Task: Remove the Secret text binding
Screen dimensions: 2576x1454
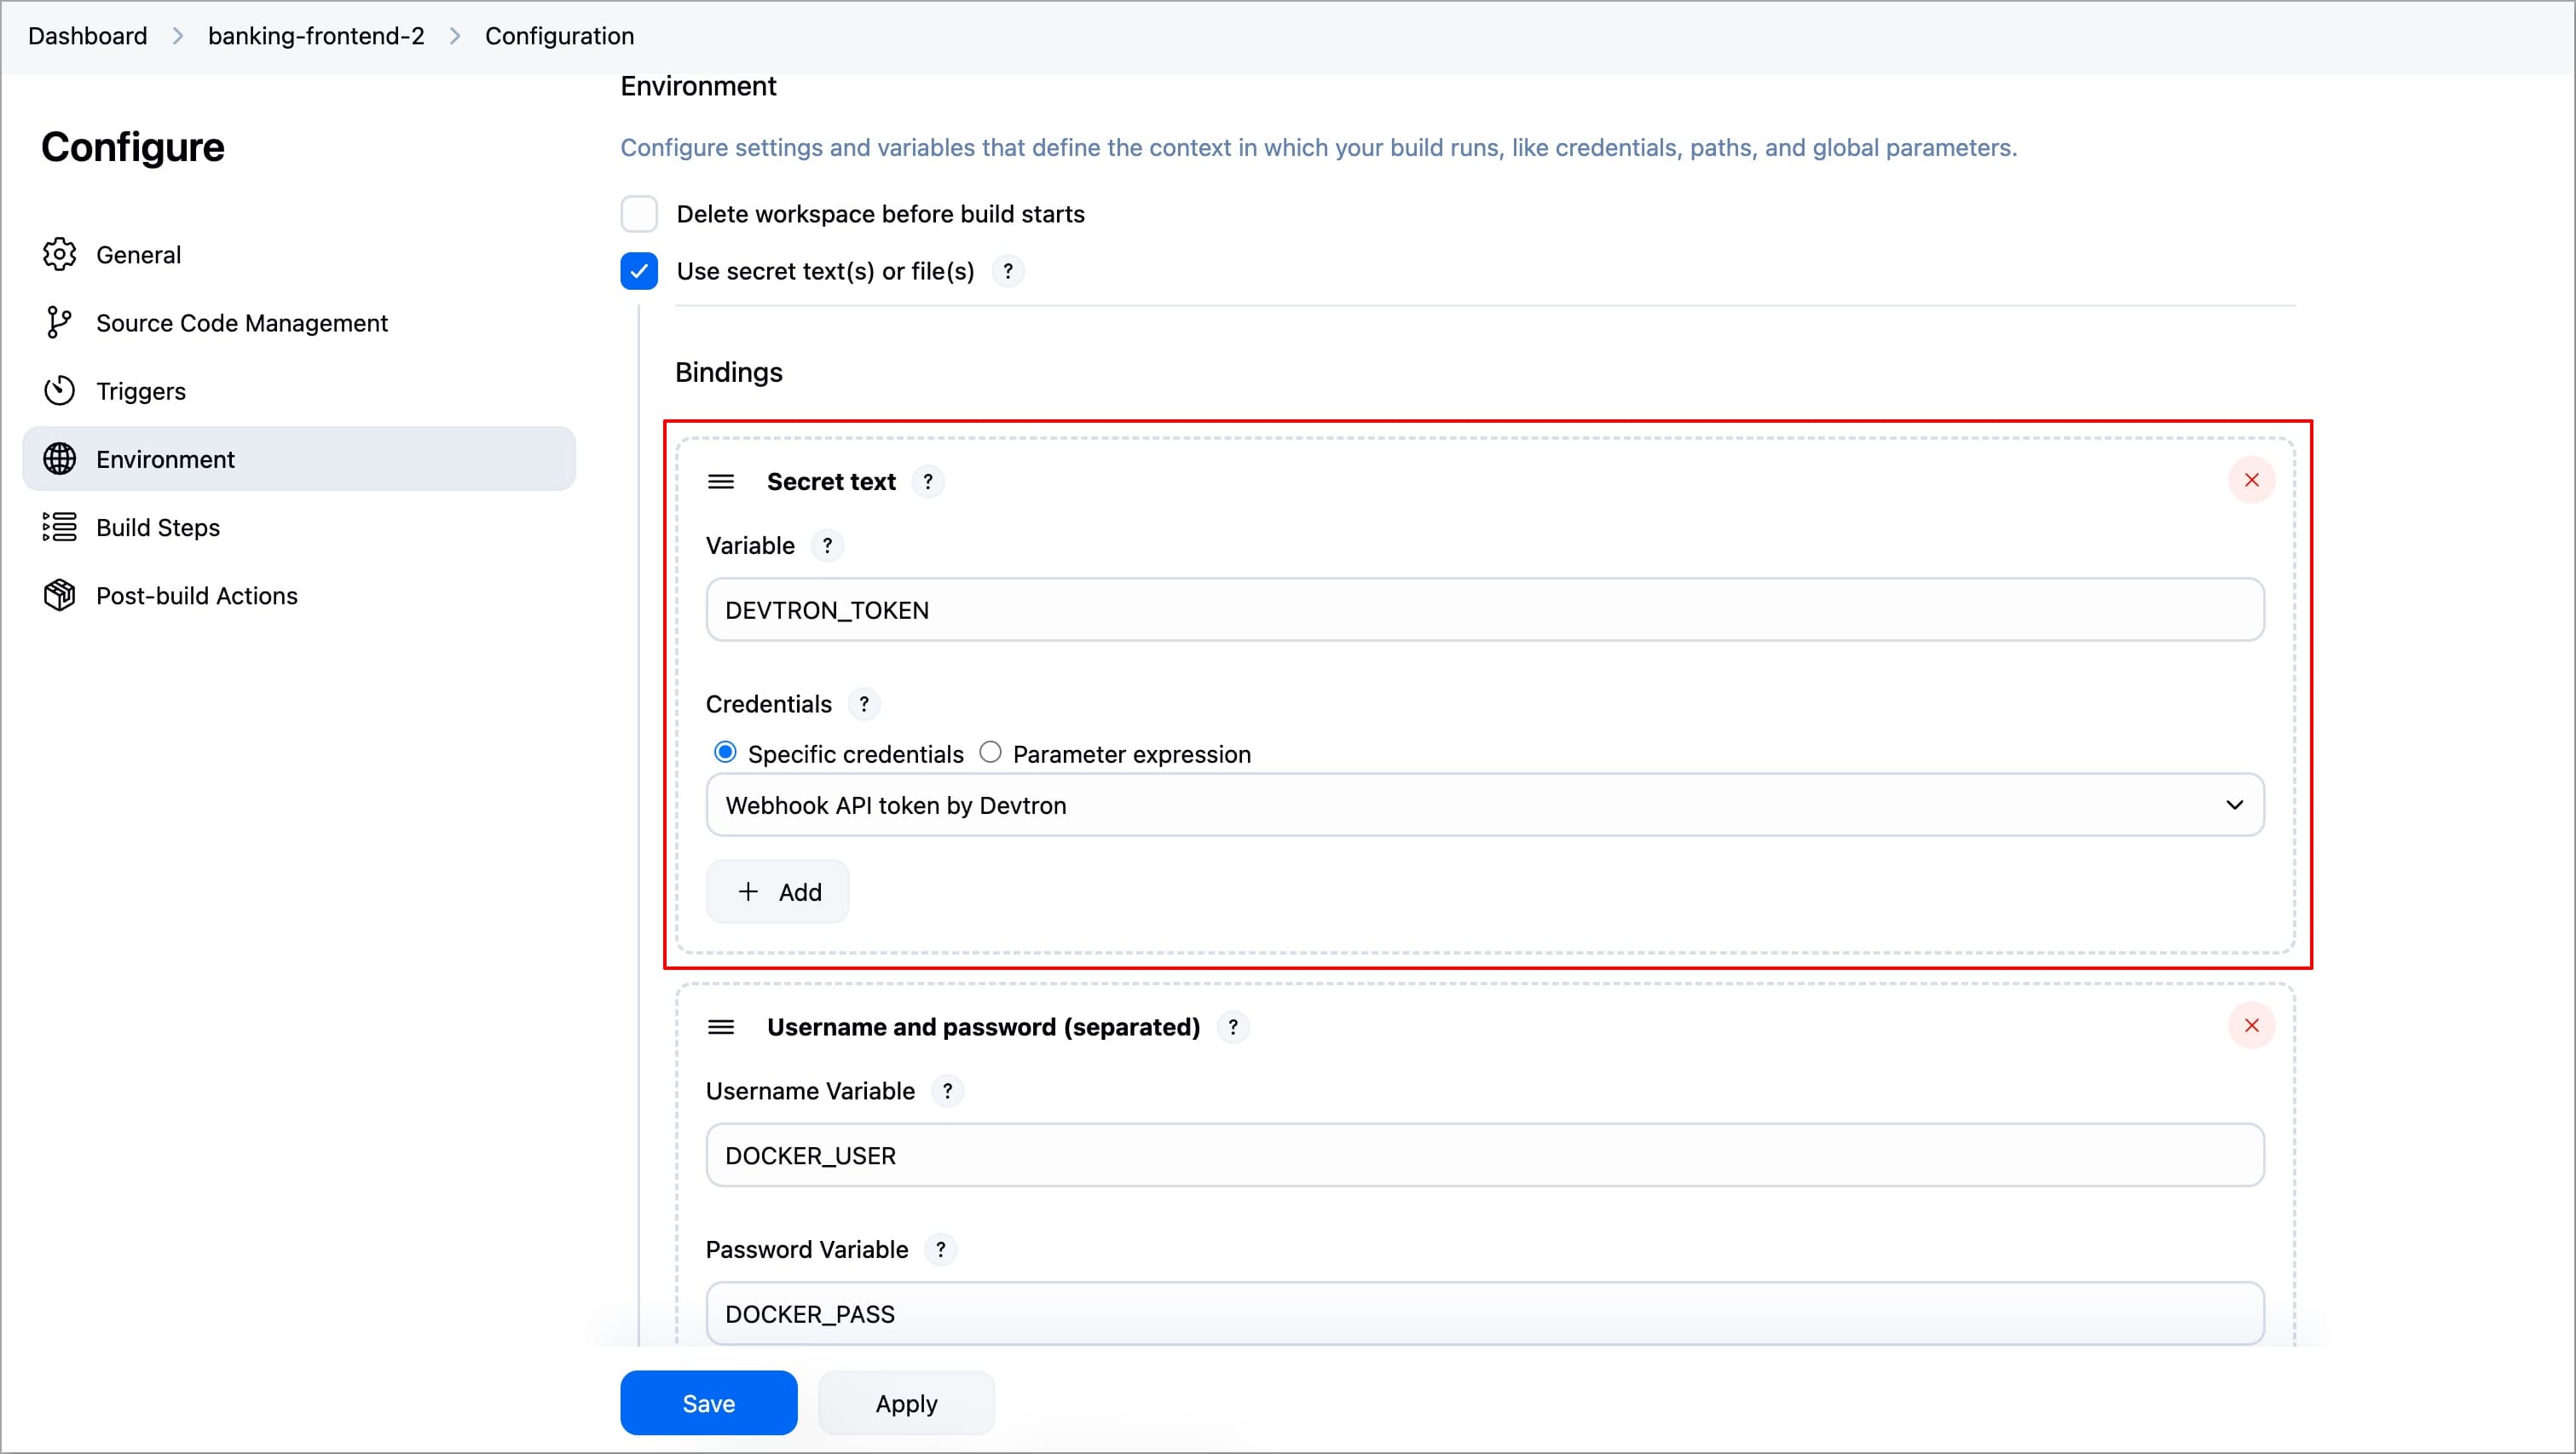Action: (2251, 480)
